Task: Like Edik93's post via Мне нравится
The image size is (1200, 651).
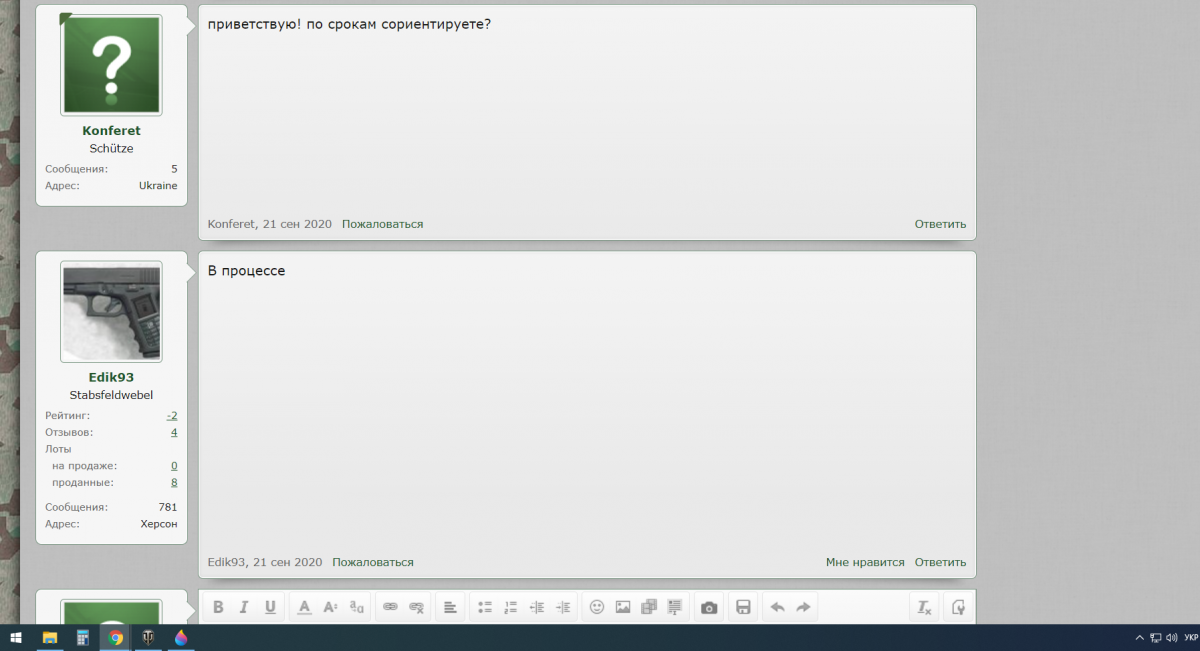Action: (x=865, y=562)
